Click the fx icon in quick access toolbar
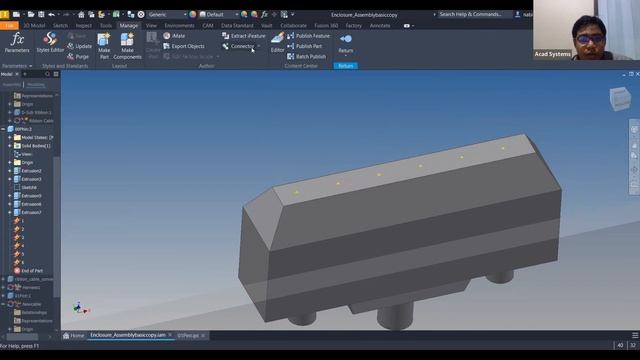 coord(264,15)
